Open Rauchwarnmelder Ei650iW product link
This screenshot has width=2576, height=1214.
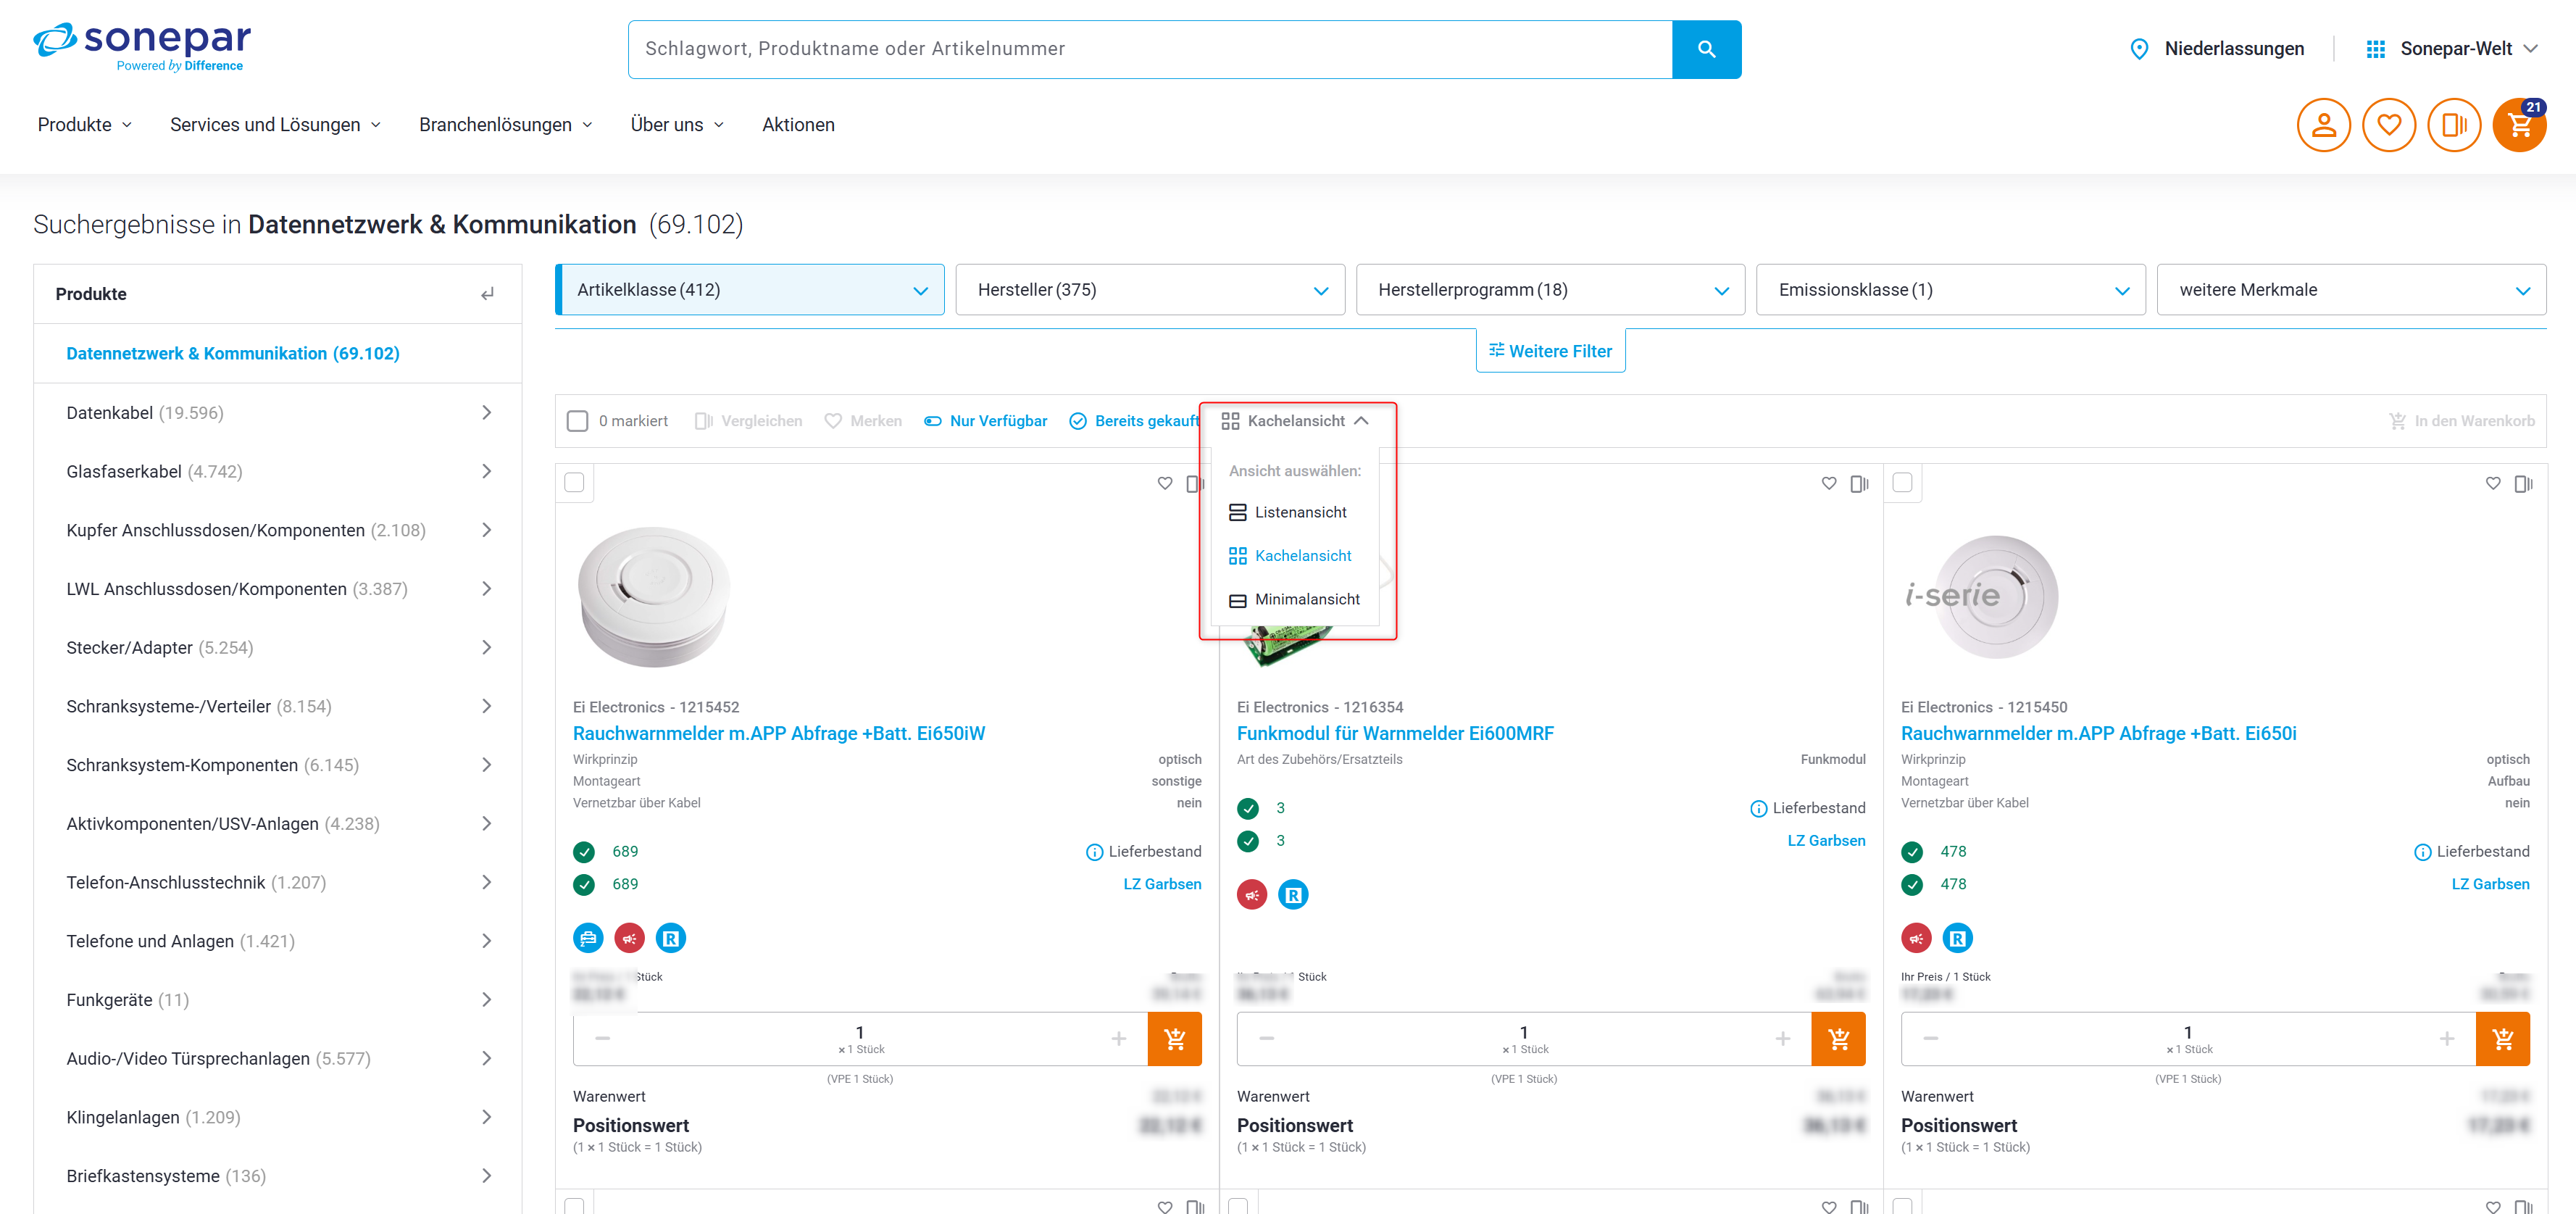click(x=779, y=734)
